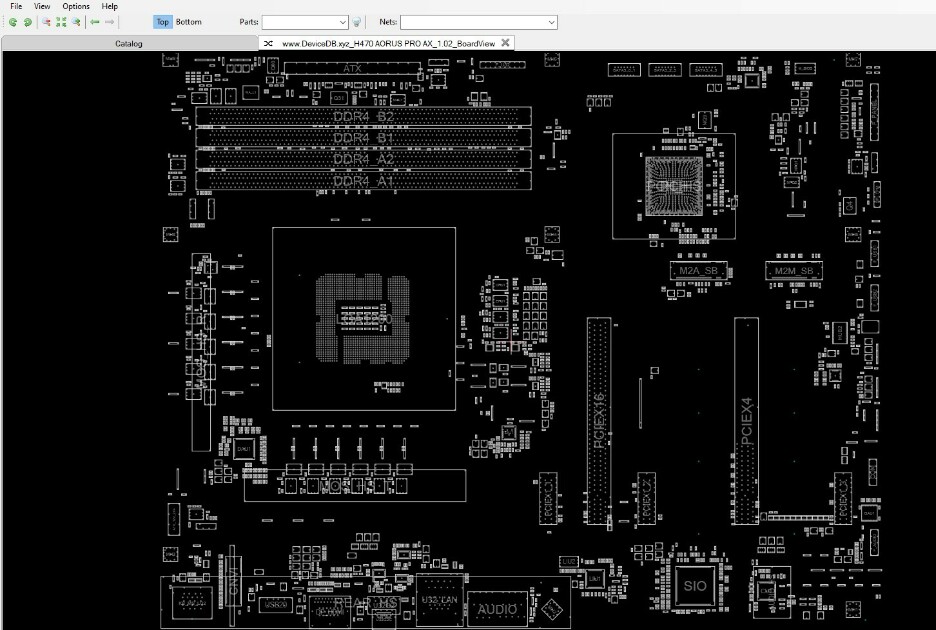This screenshot has width=936, height=630.
Task: Open the Help menu
Action: pos(109,6)
